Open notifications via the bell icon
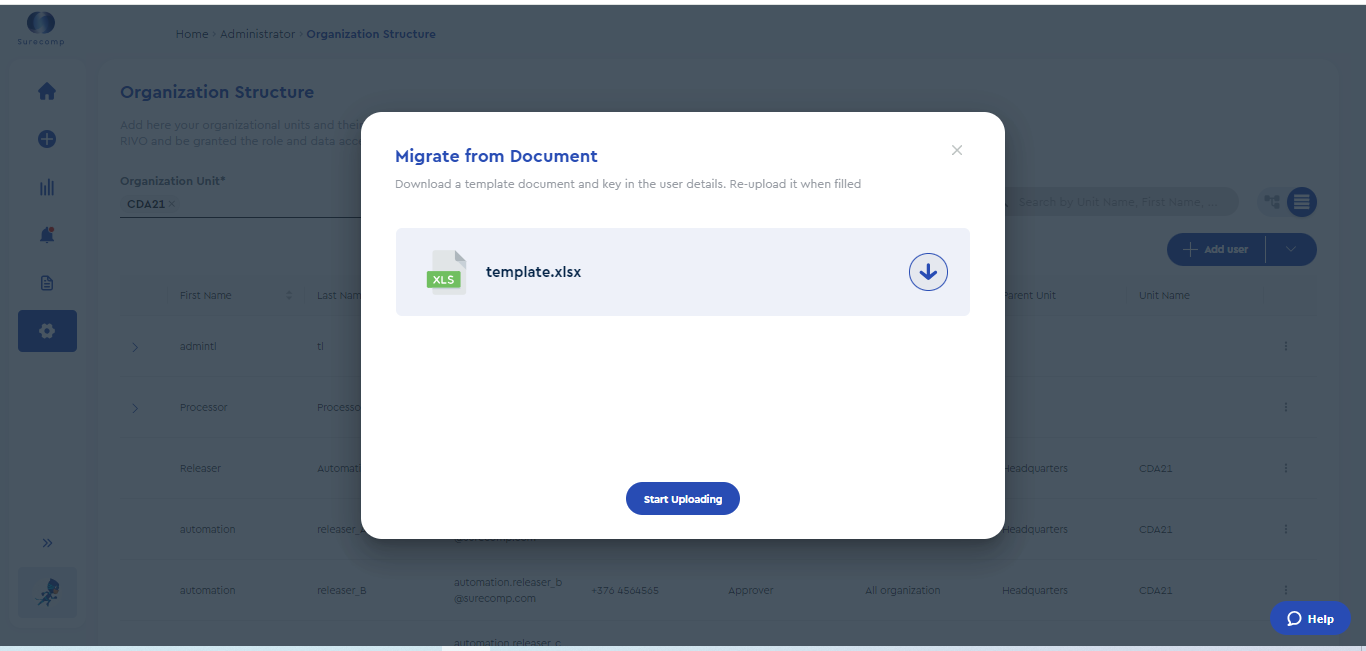This screenshot has width=1366, height=651. (46, 234)
